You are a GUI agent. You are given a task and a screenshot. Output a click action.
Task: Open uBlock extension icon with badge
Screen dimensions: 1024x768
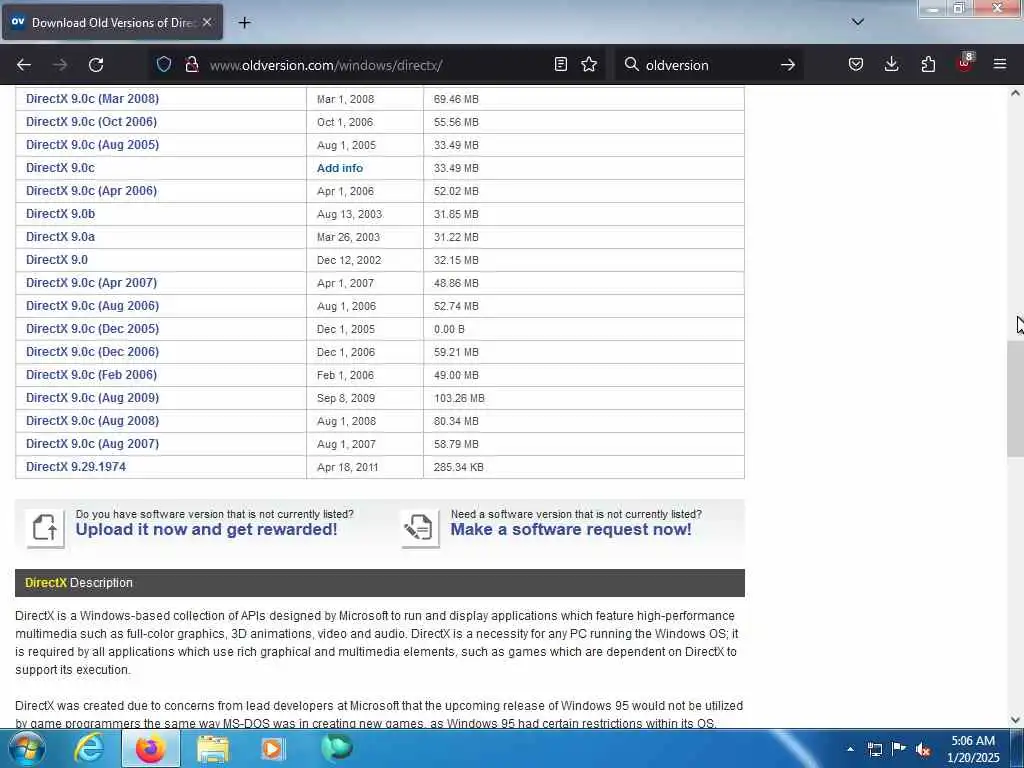[965, 63]
